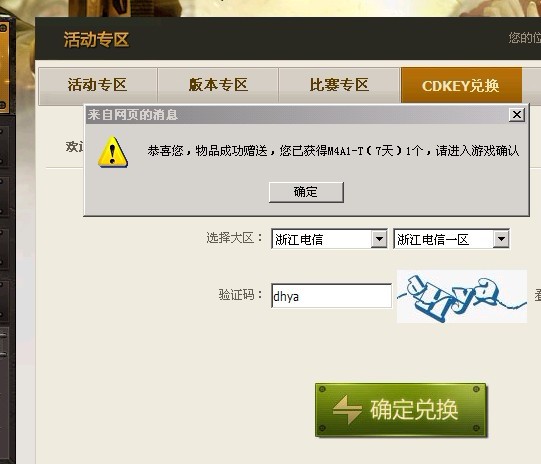Viewport: 541px width, 464px height.
Task: Open the 浙江电信 region dropdown
Action: pos(329,239)
